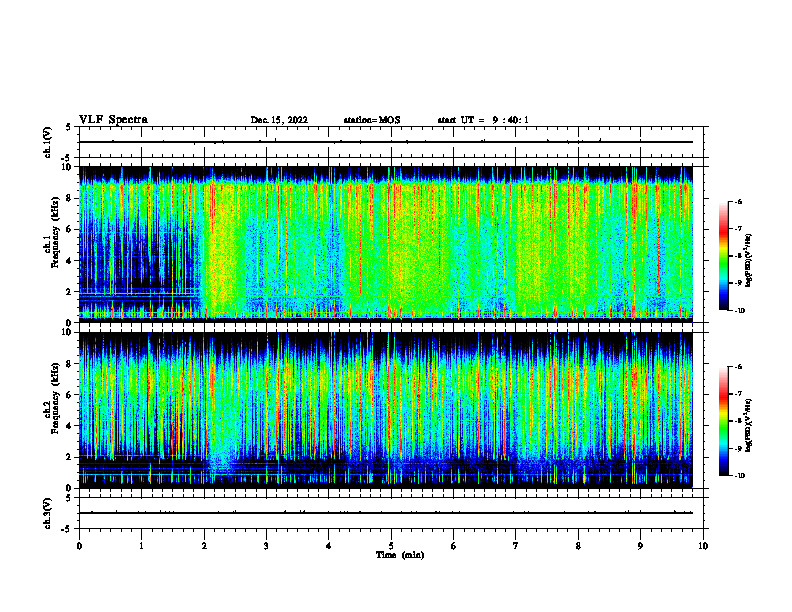Click the "start UT = 9 : 40: 1" text

[483, 120]
